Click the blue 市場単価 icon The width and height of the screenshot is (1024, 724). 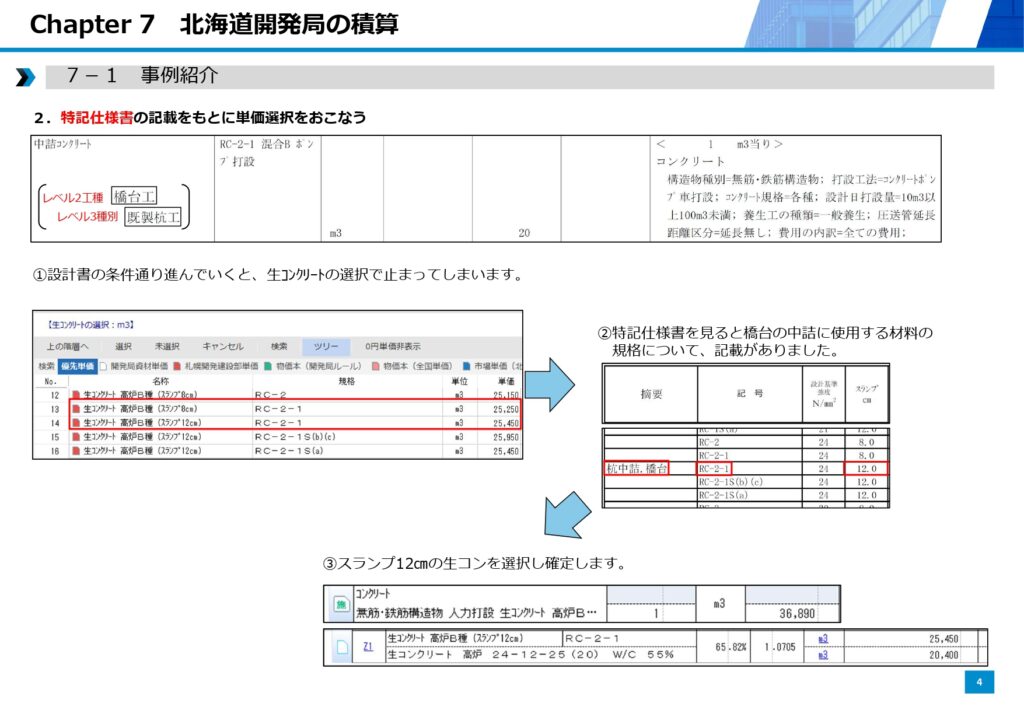[466, 366]
